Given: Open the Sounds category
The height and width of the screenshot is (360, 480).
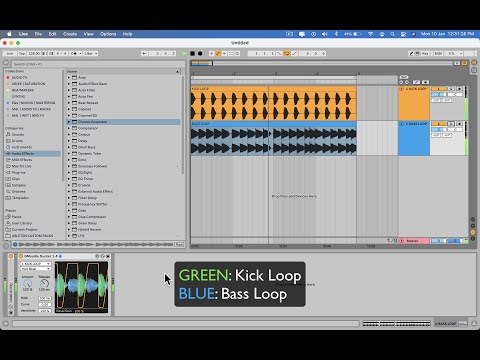Looking at the screenshot, I should point(18,134).
